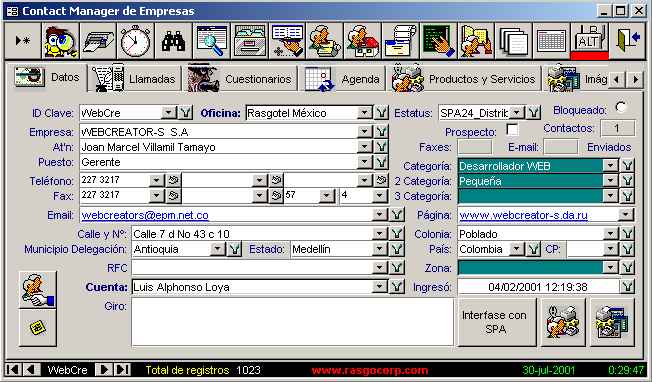
Task: Click the yellow note icon button
Action: click(x=37, y=328)
